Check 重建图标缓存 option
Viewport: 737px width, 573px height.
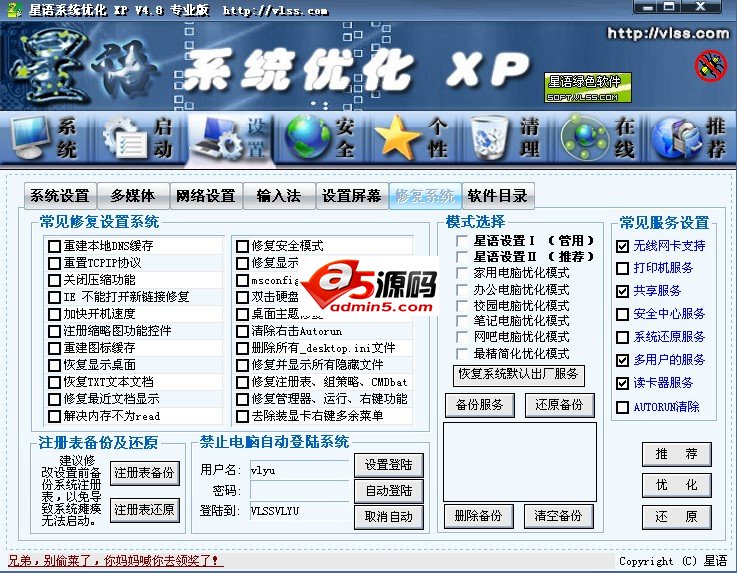(x=55, y=348)
